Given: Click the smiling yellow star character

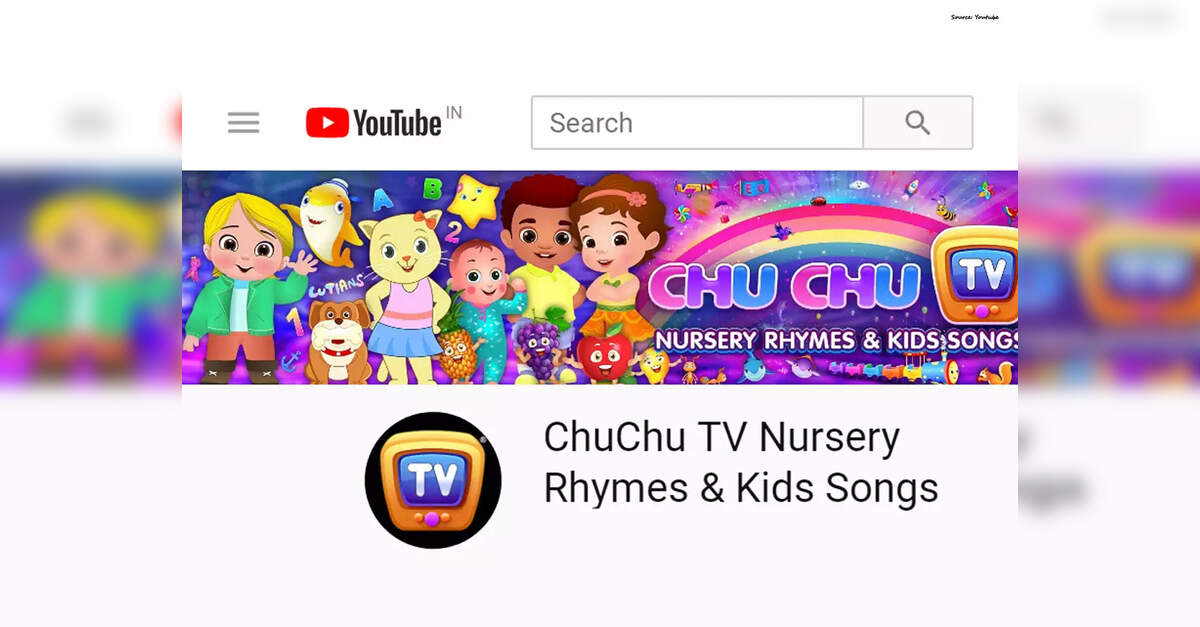Looking at the screenshot, I should [x=473, y=201].
